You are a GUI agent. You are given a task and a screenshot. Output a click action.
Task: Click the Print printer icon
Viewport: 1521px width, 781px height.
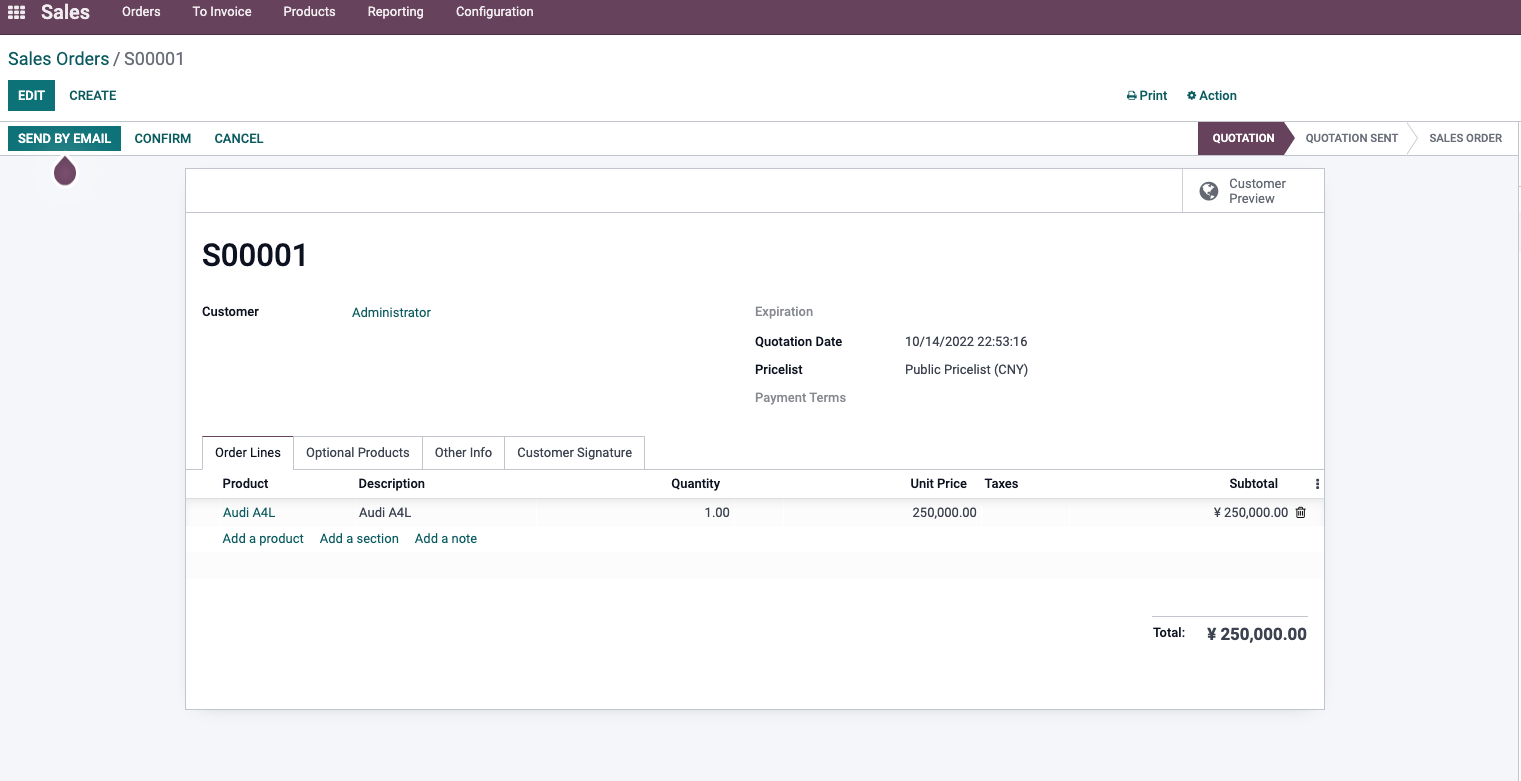pyautogui.click(x=1132, y=96)
